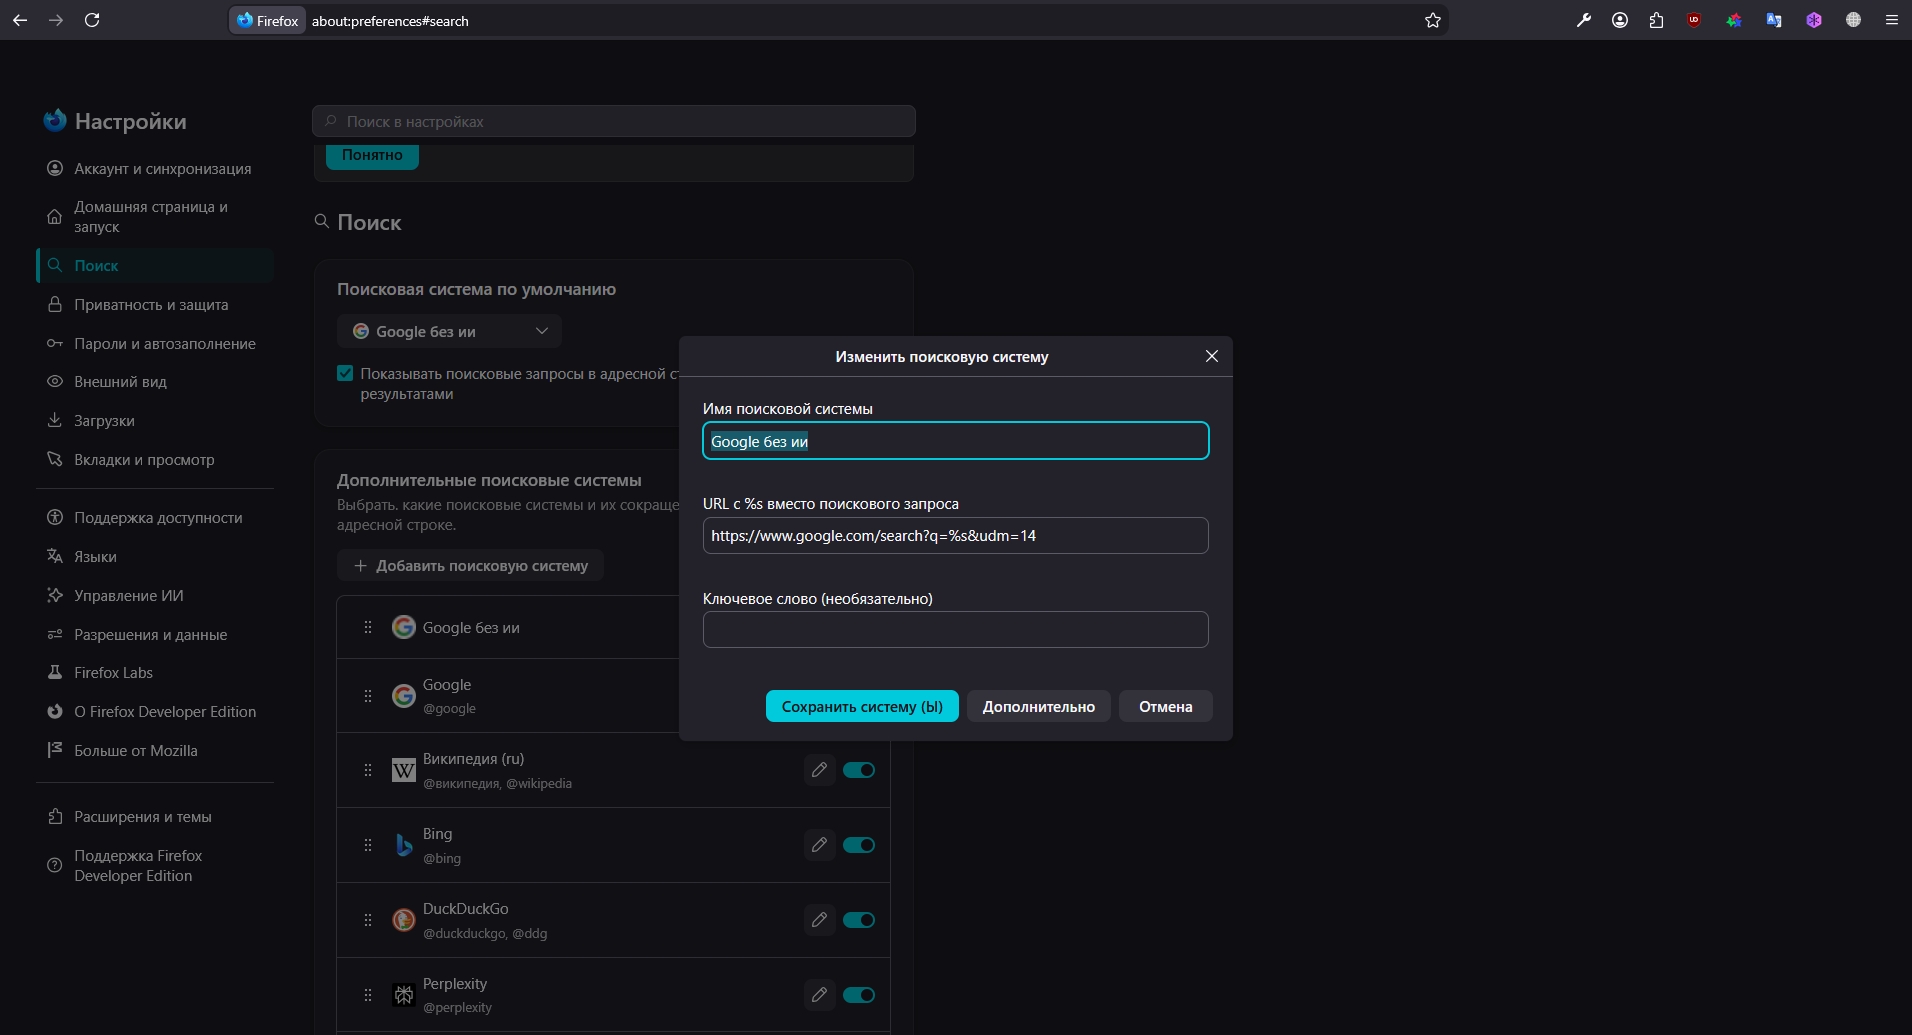Switch to Пароли и автозаполнение section
The height and width of the screenshot is (1035, 1912).
(x=155, y=343)
